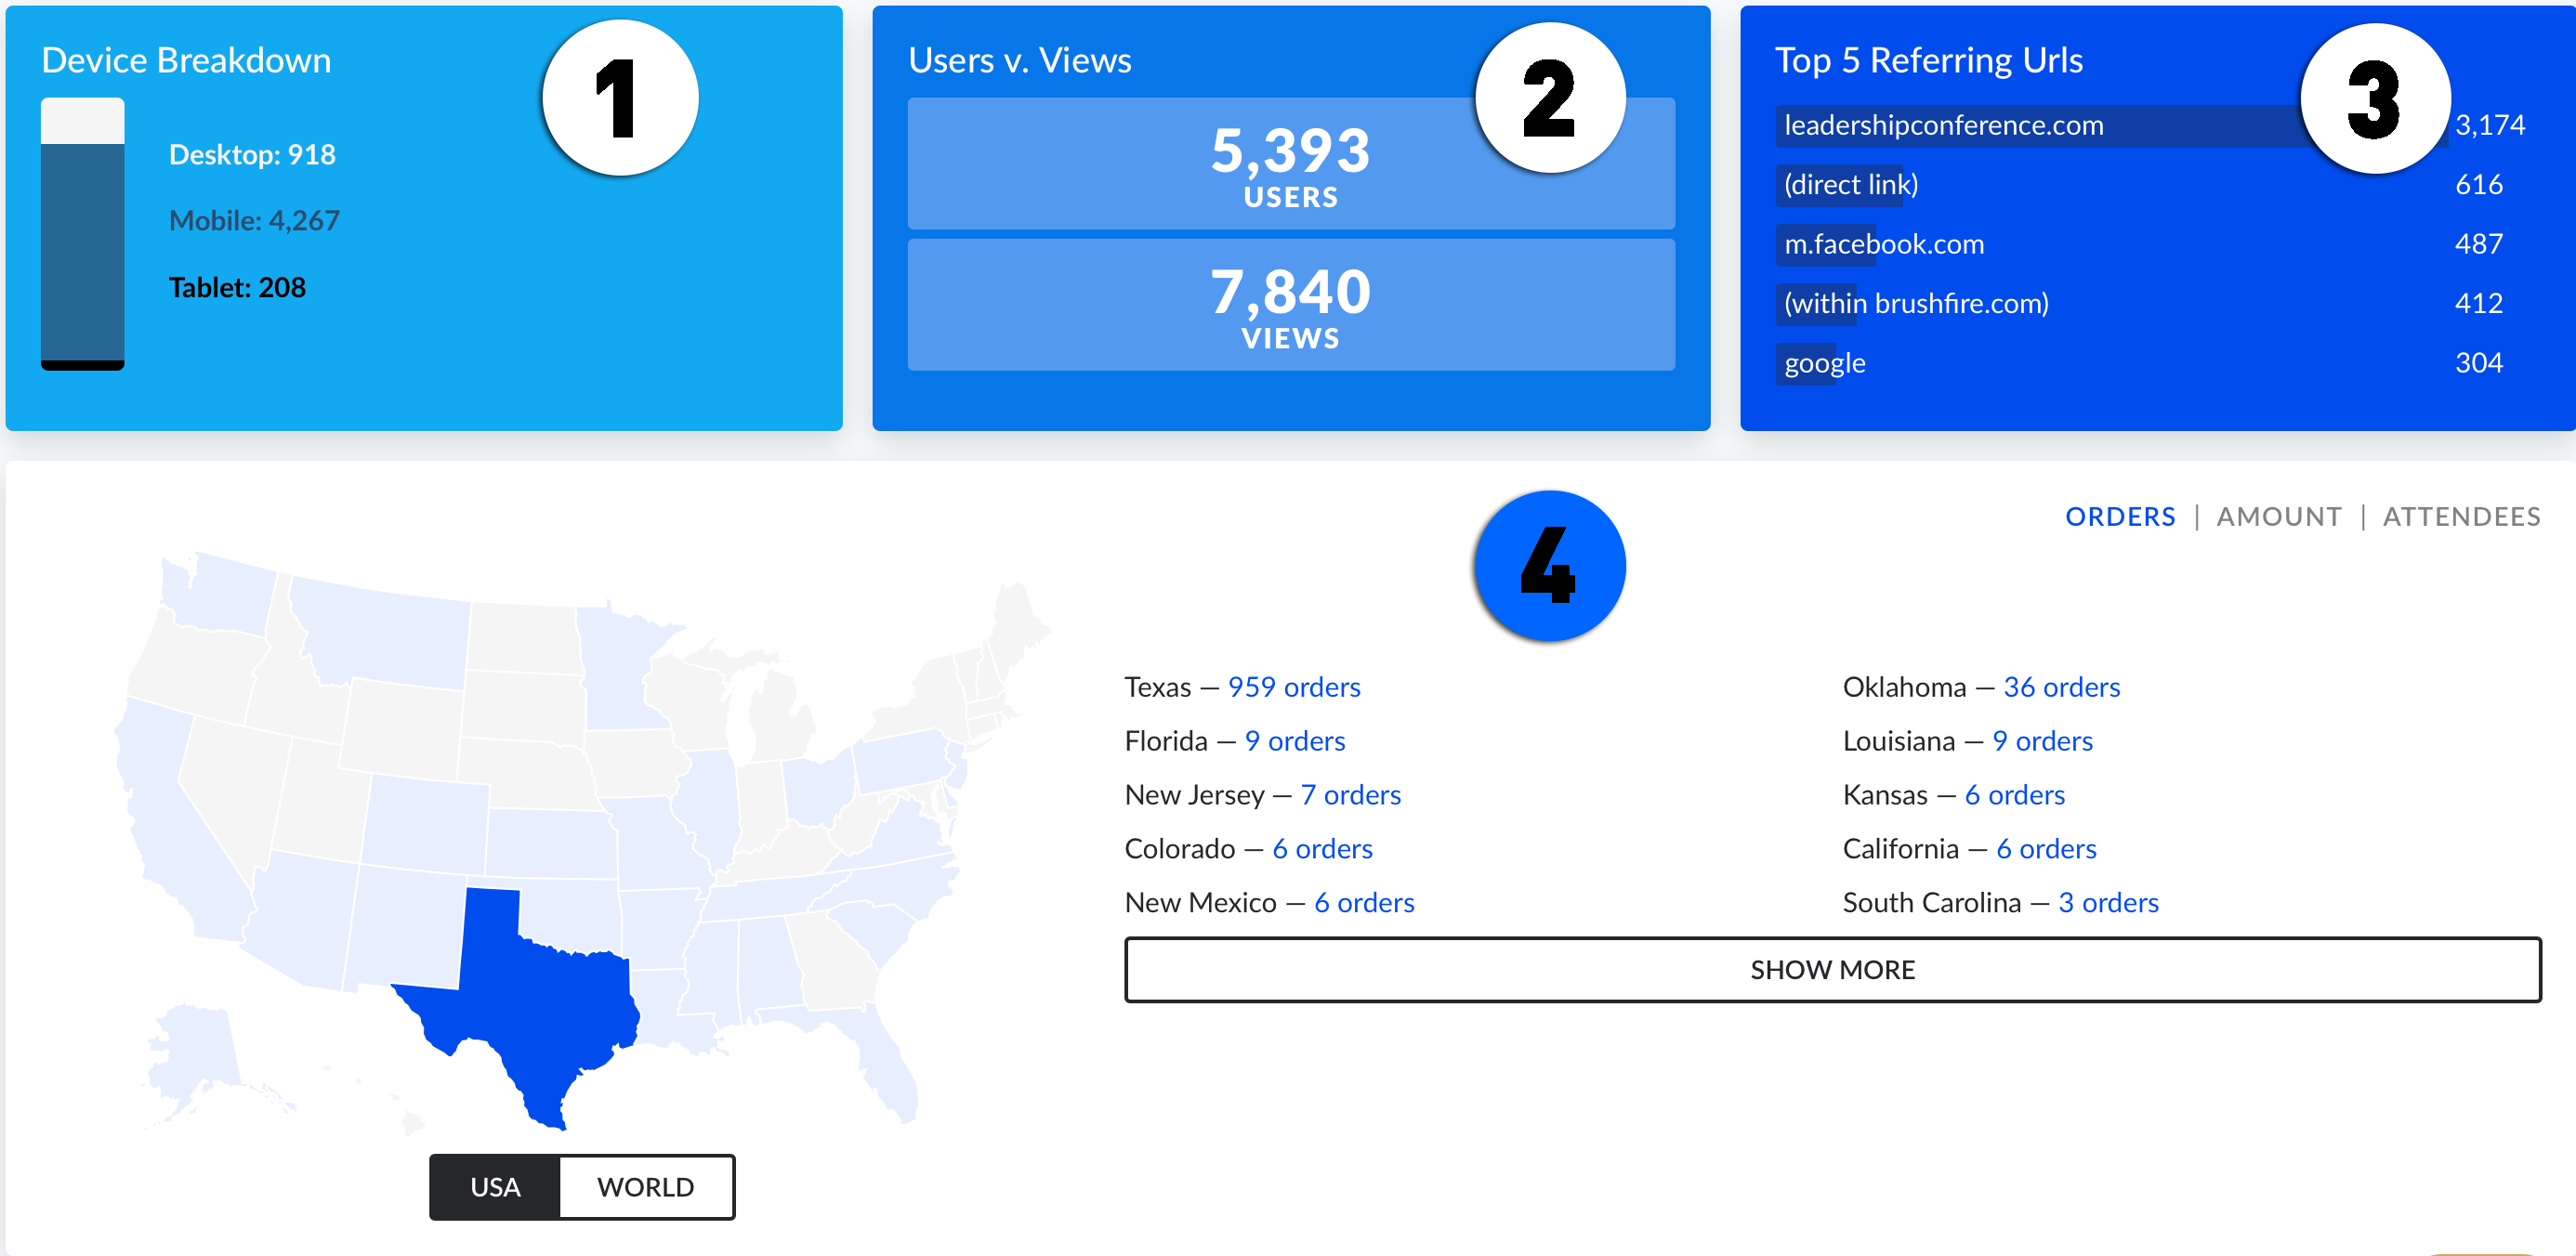Open the South Carolina 3 orders link
Image resolution: width=2576 pixels, height=1256 pixels.
pos(2107,903)
